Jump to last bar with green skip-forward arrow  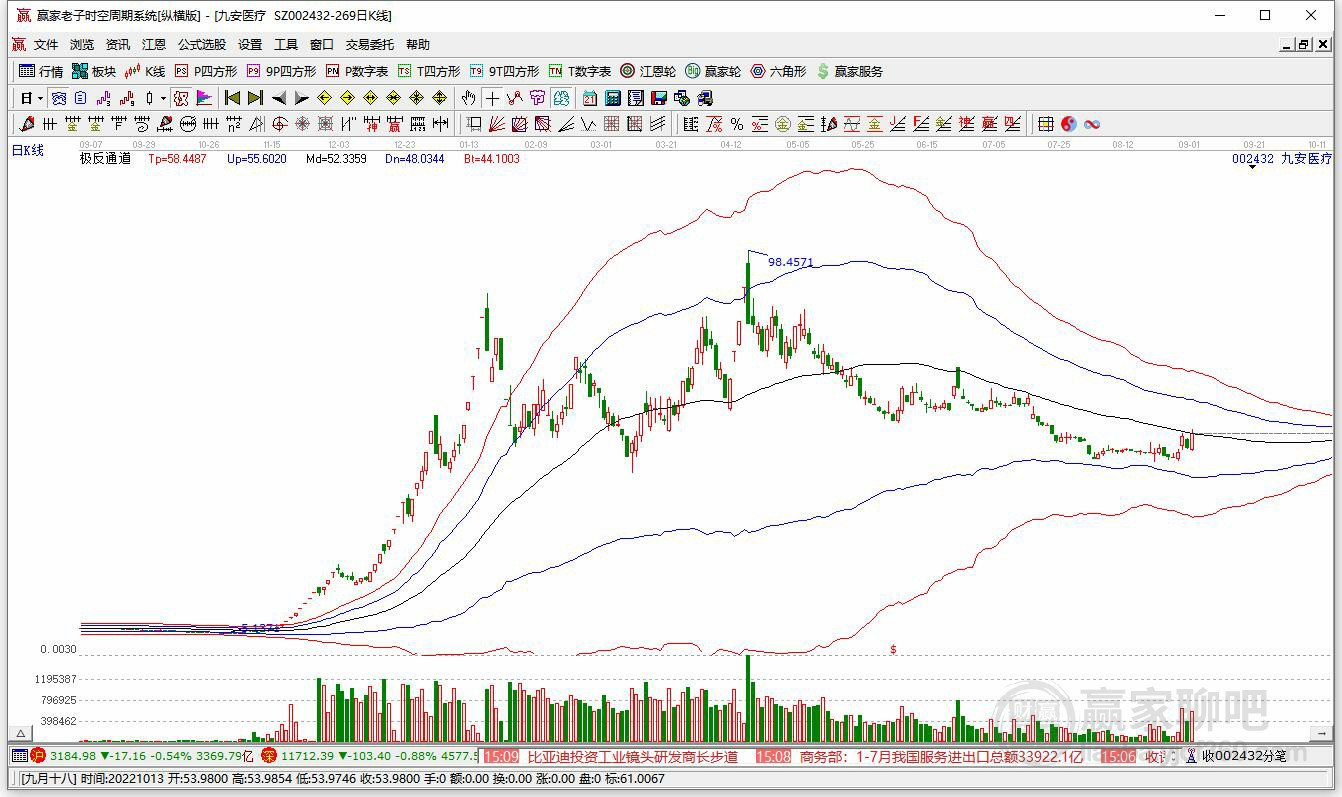tap(255, 98)
